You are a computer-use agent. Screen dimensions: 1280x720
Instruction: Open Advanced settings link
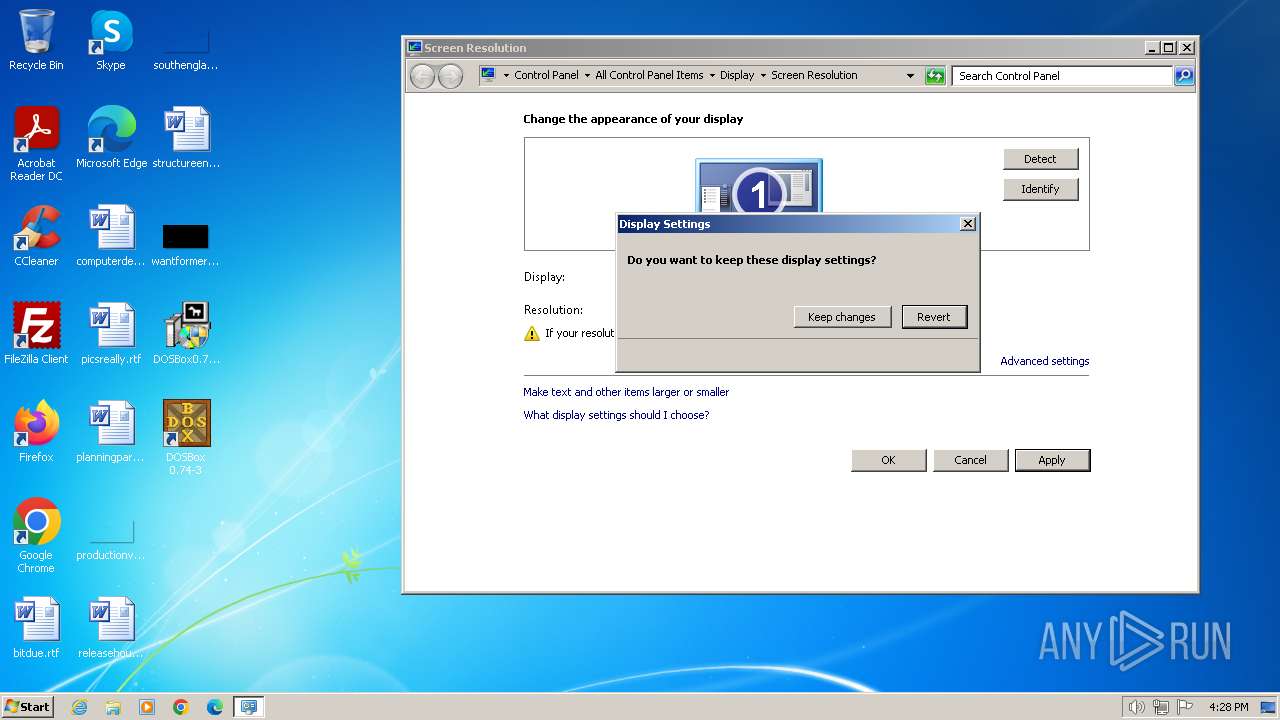[x=1044, y=361]
